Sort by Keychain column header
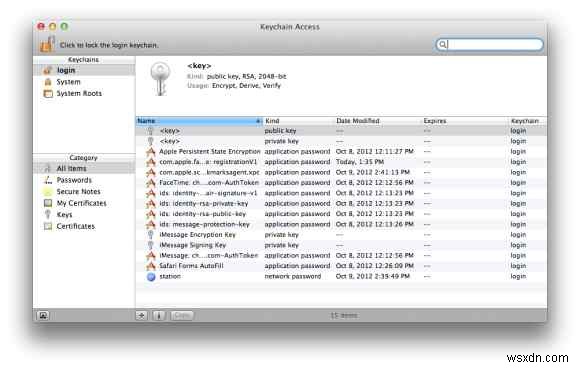580x368 pixels. pyautogui.click(x=527, y=121)
